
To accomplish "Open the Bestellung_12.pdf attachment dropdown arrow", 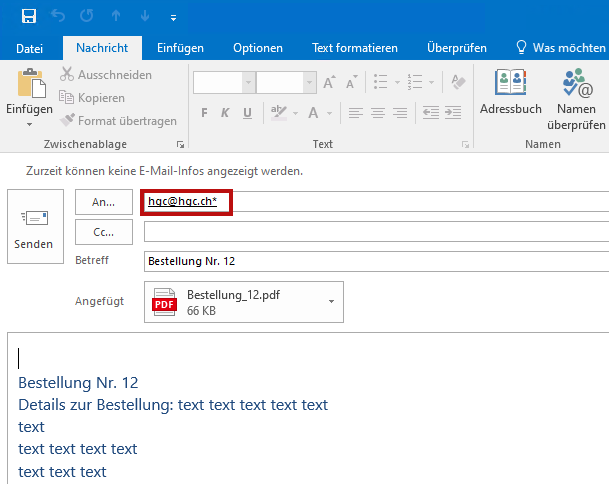I will (331, 301).
